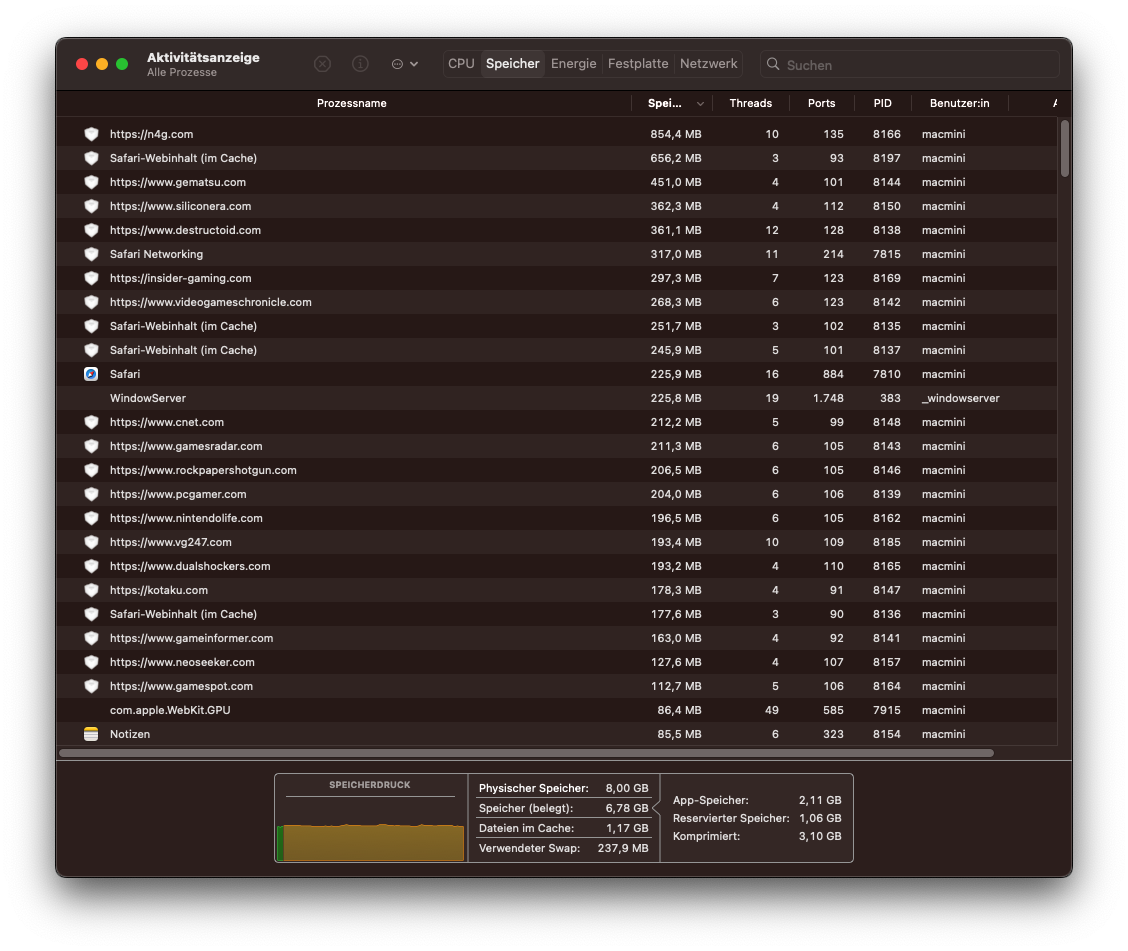Click shield icon next to cnet.com
This screenshot has width=1128, height=951.
pos(91,422)
